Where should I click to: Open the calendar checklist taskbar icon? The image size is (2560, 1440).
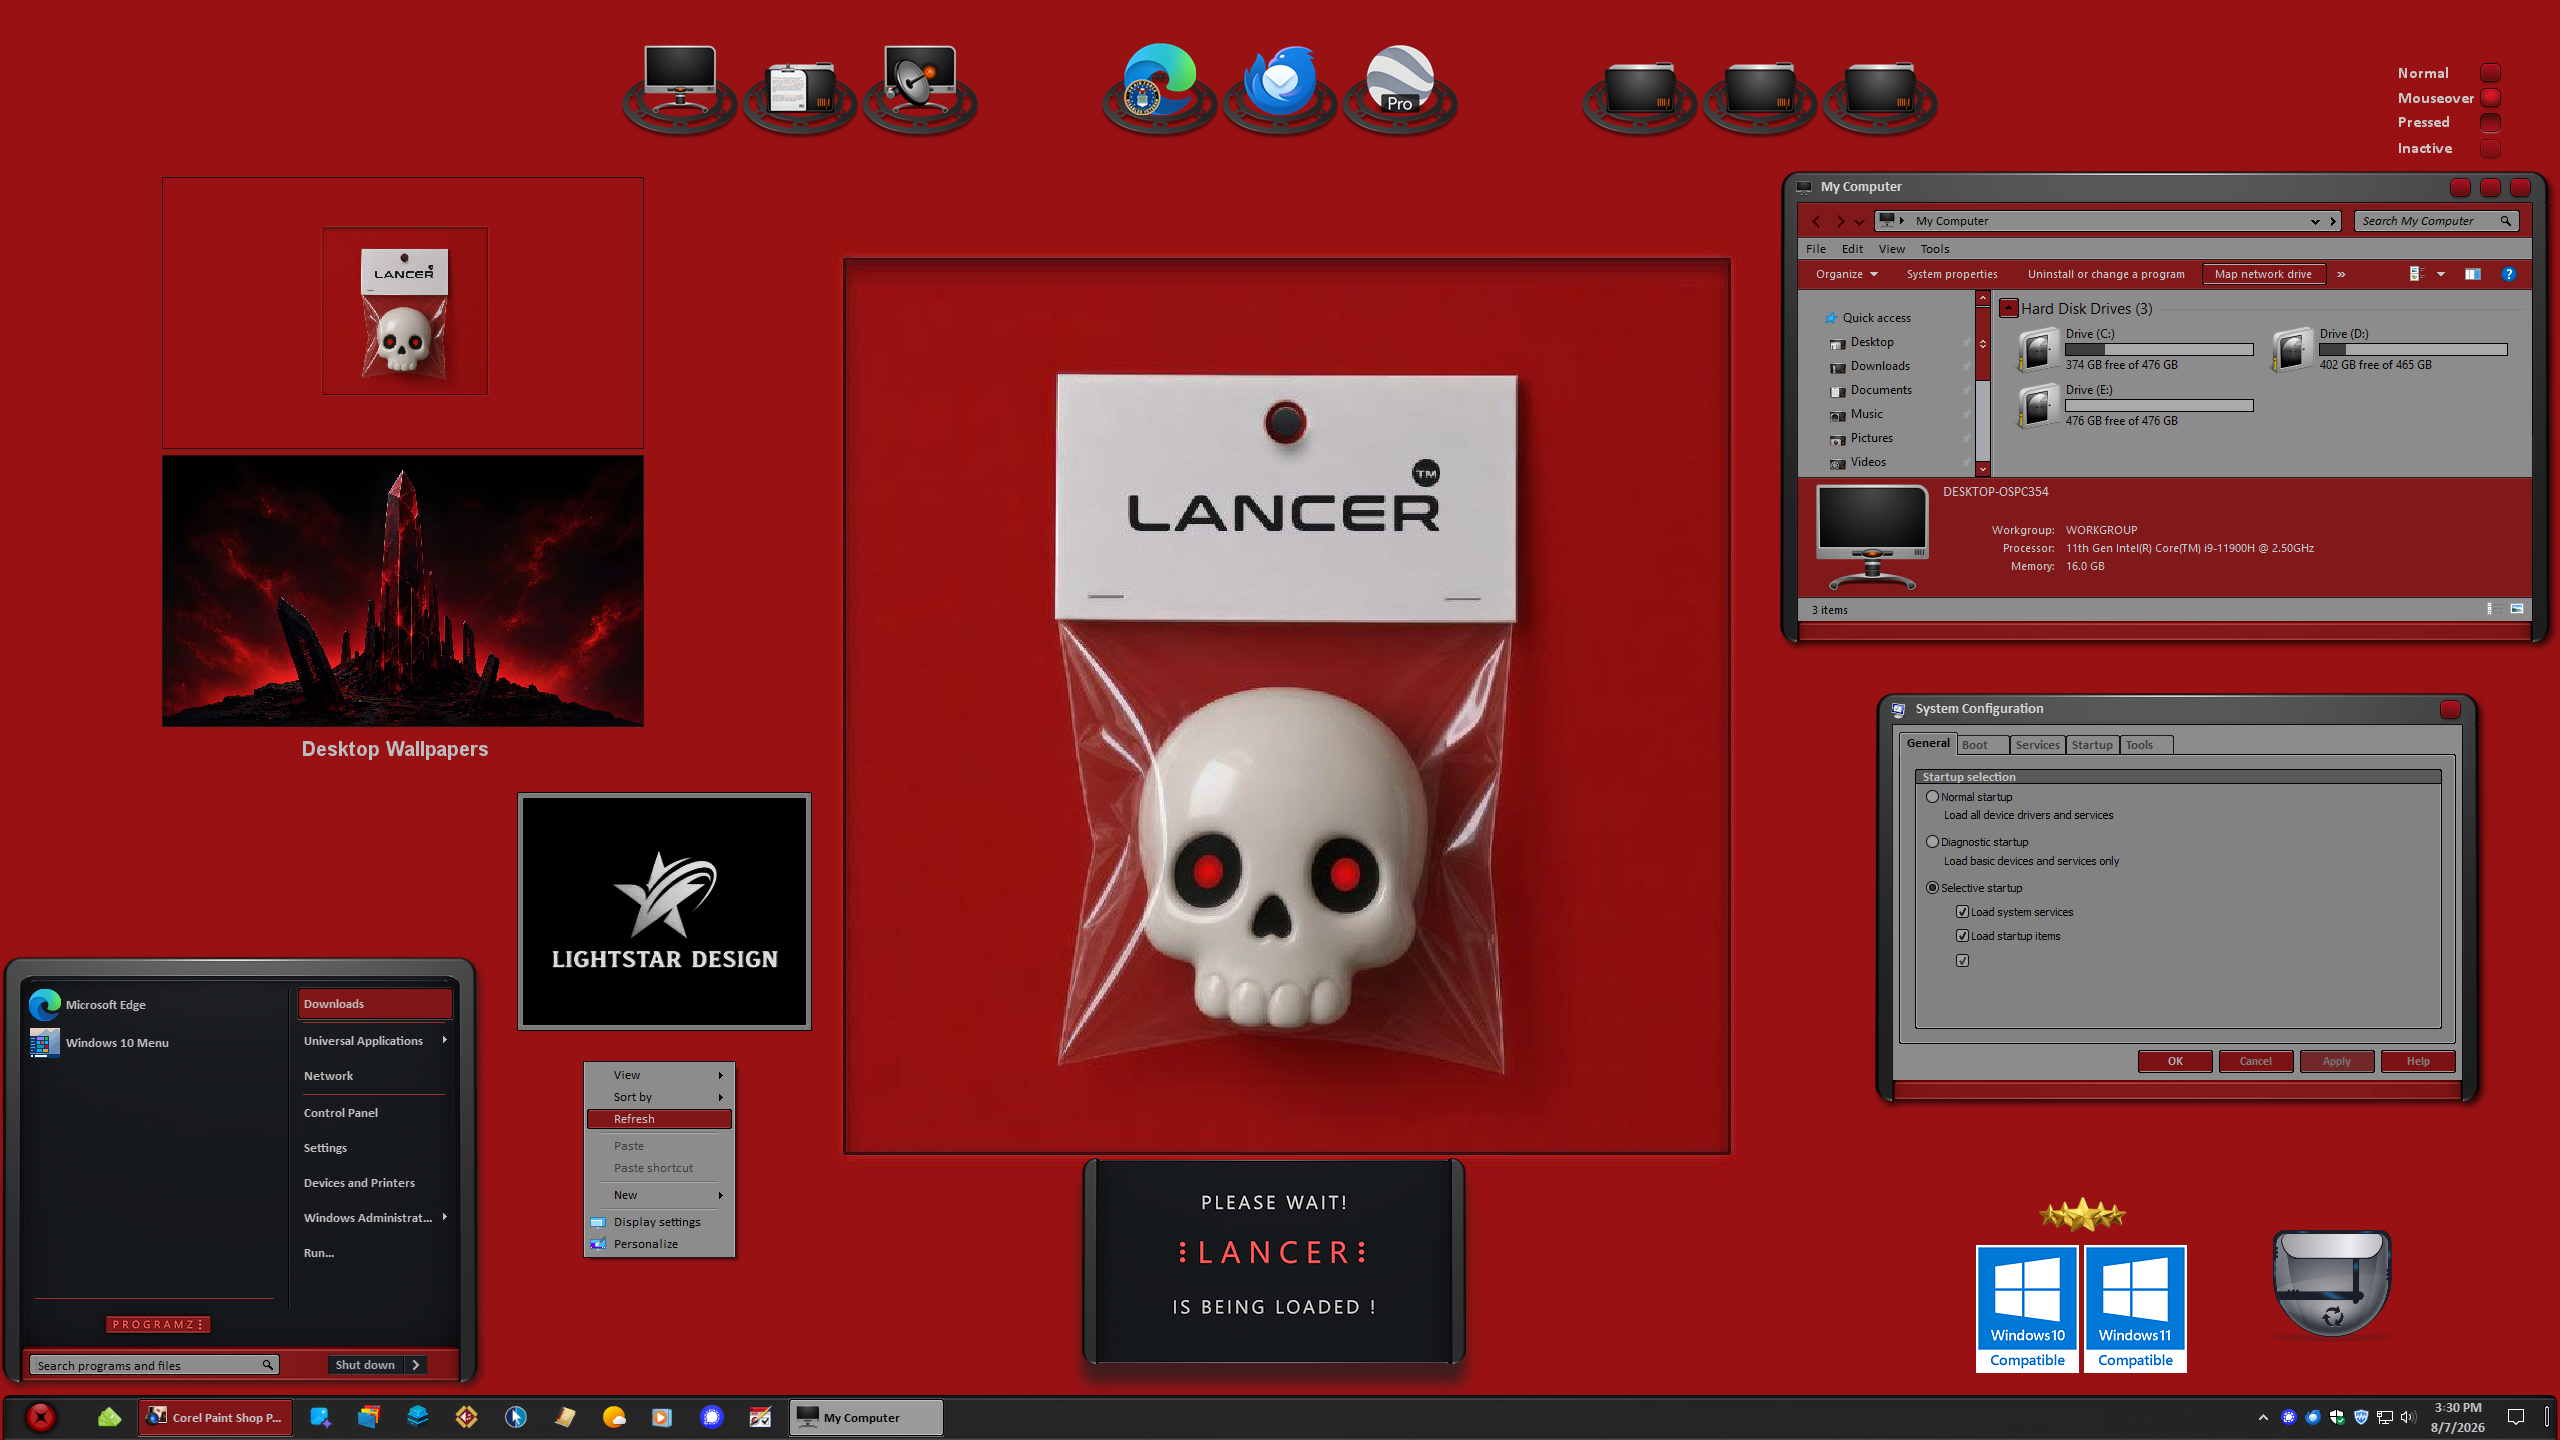tap(760, 1417)
